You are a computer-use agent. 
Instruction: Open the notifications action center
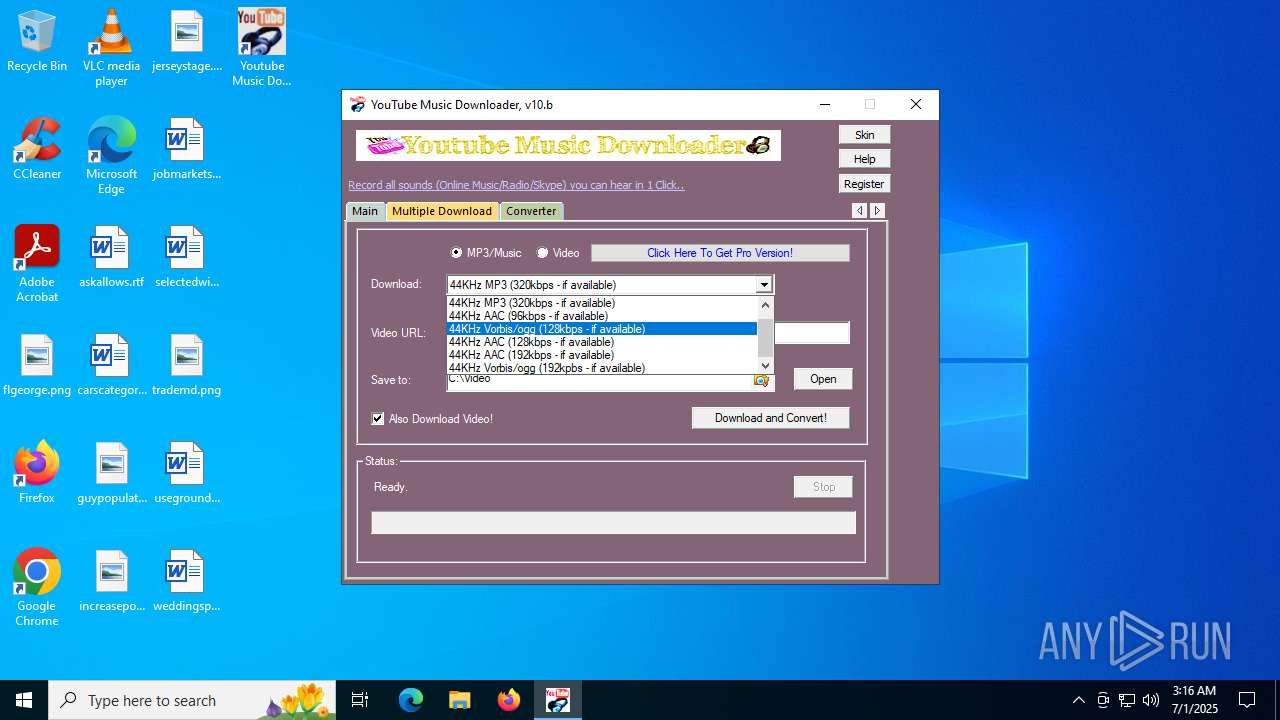click(x=1247, y=700)
